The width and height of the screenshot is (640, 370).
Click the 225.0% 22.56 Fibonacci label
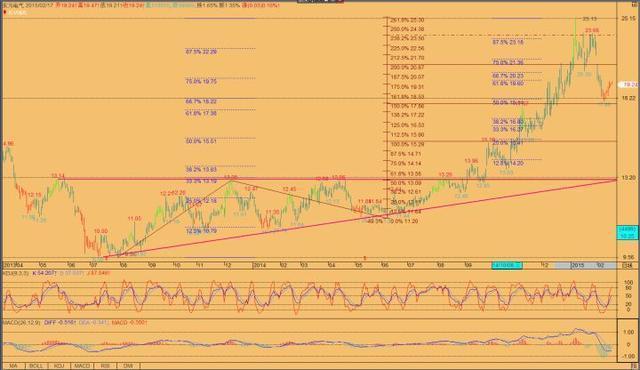(407, 48)
